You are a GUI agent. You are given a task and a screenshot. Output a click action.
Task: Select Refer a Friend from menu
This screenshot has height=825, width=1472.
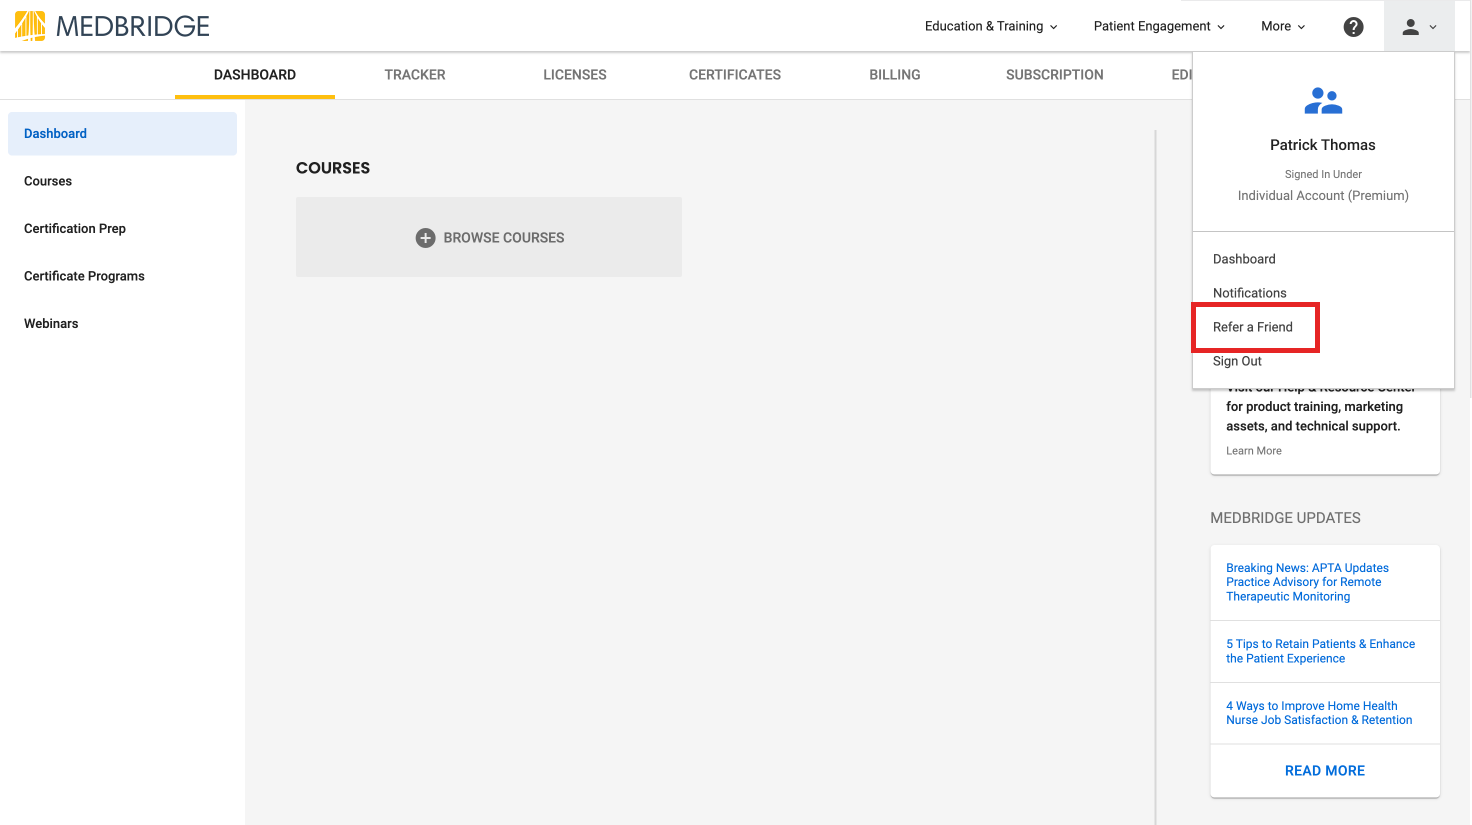click(1253, 327)
